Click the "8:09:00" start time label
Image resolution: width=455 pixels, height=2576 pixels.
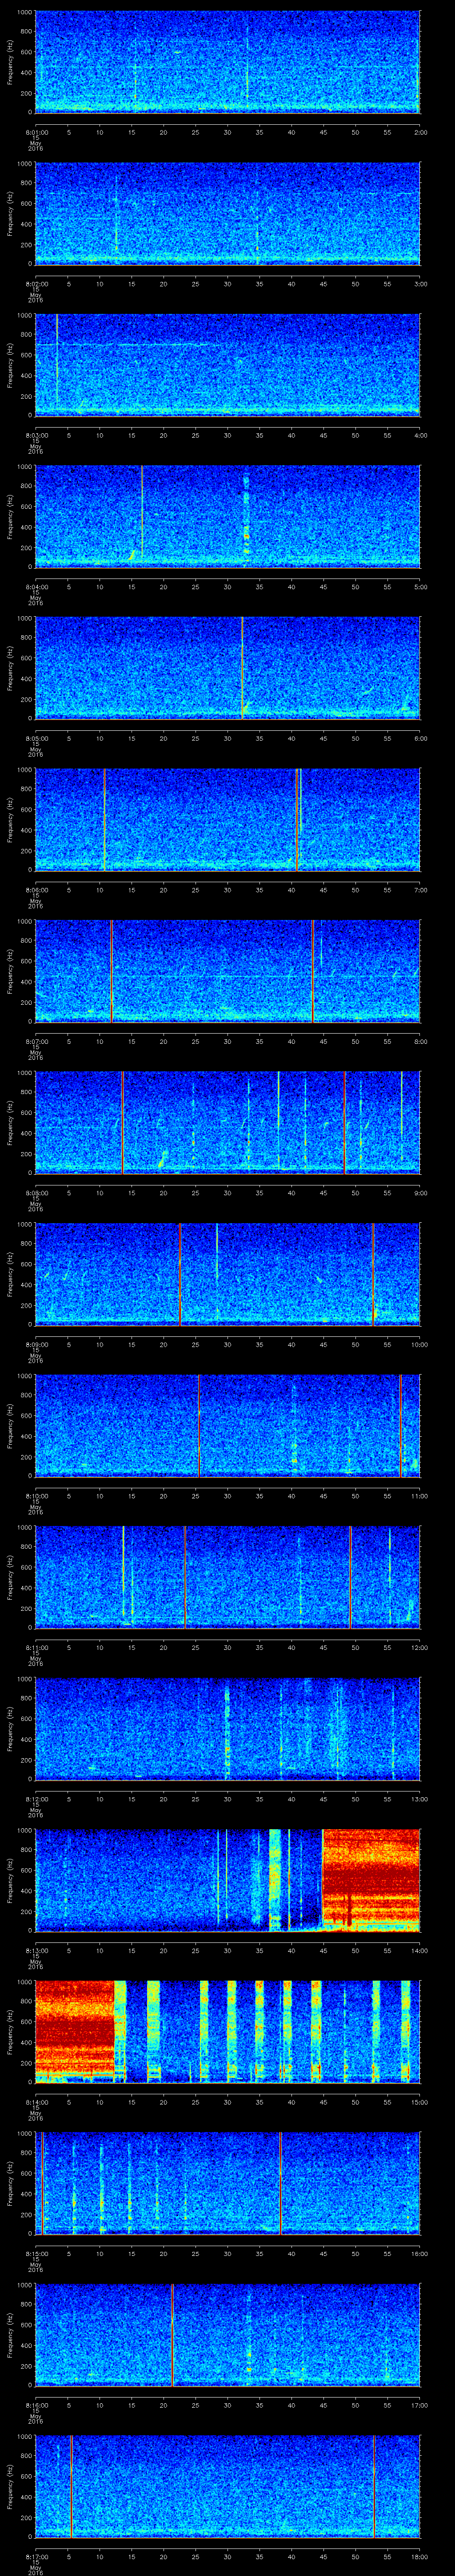36,1344
